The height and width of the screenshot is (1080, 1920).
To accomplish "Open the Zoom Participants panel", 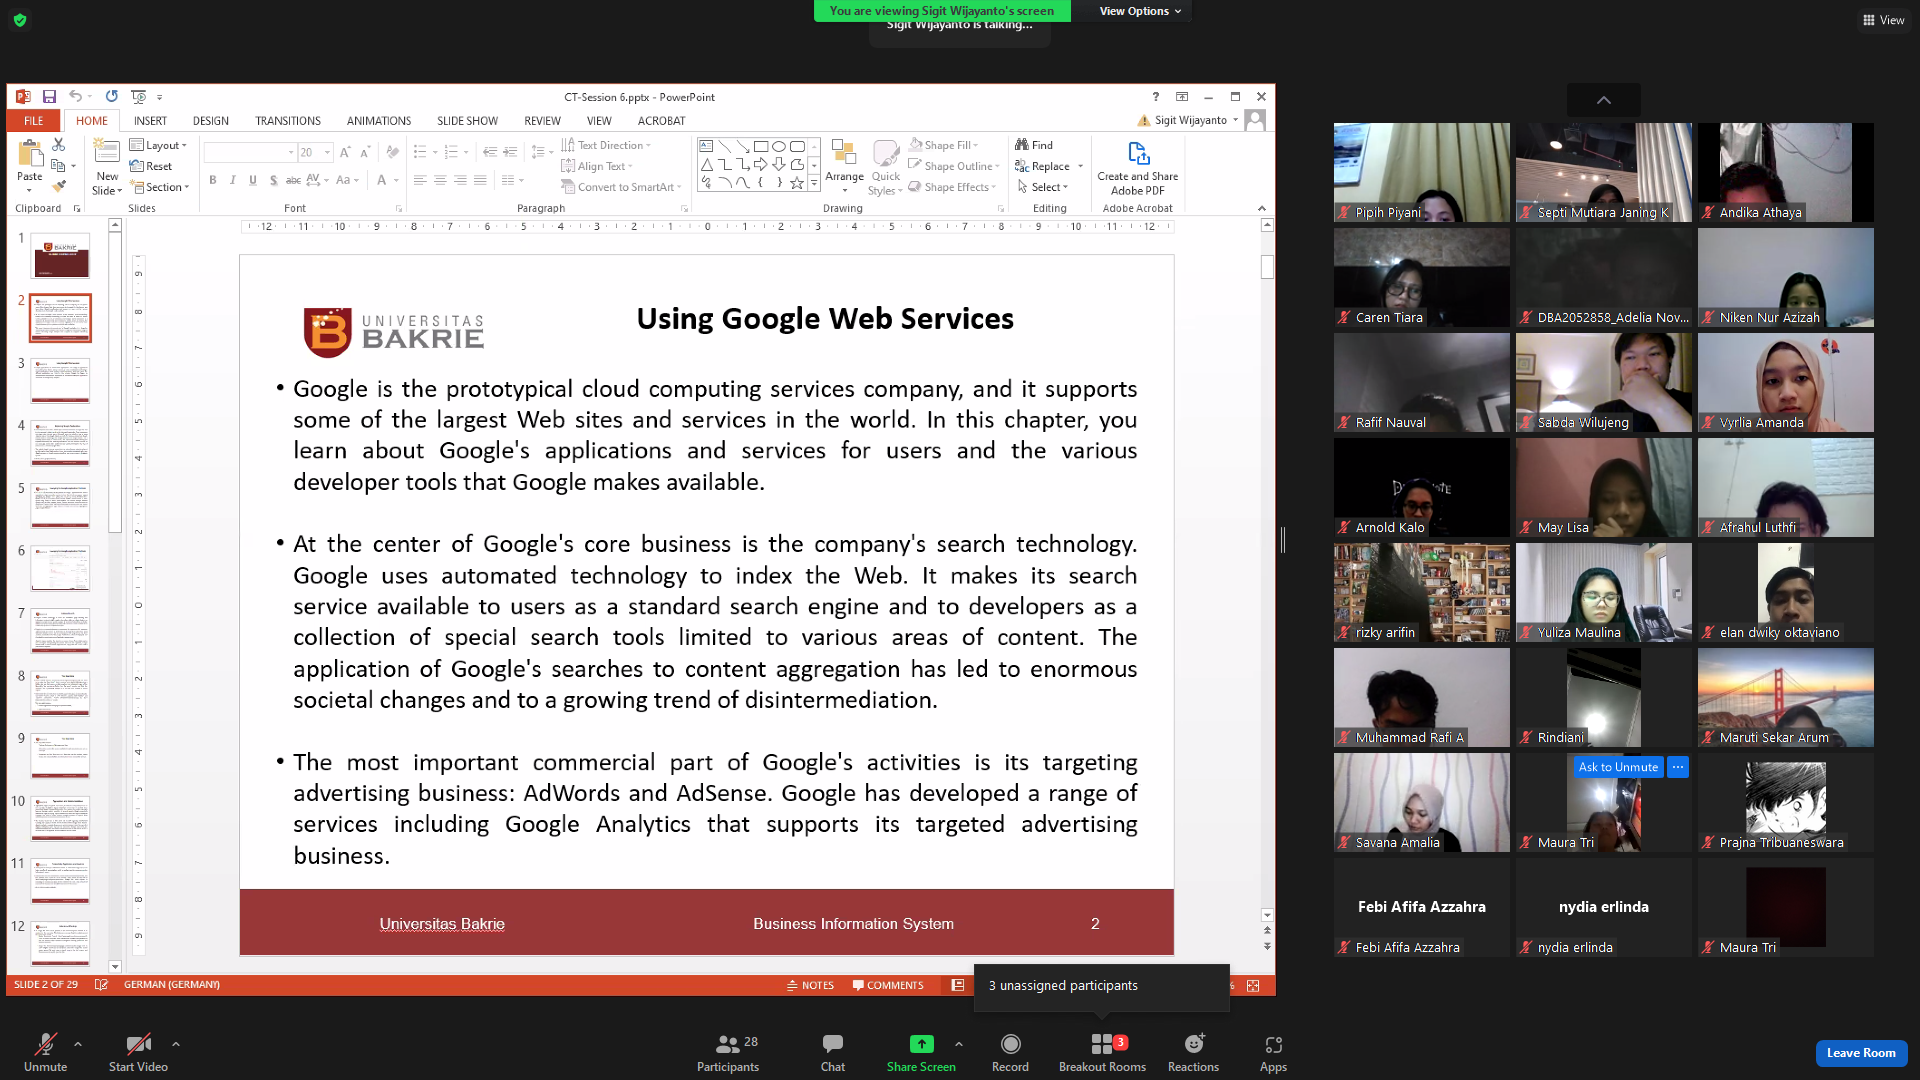I will click(x=728, y=1053).
